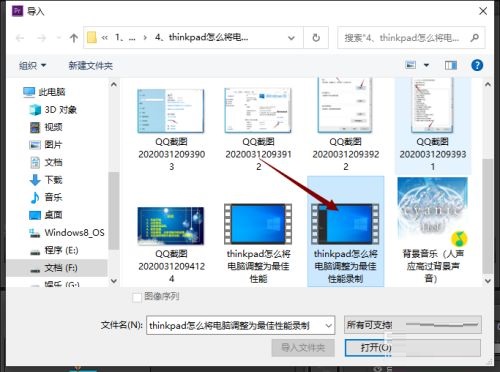Viewport: 500px width, 372px height.
Task: Tick the 图像序列 checkbox
Action: tap(137, 297)
